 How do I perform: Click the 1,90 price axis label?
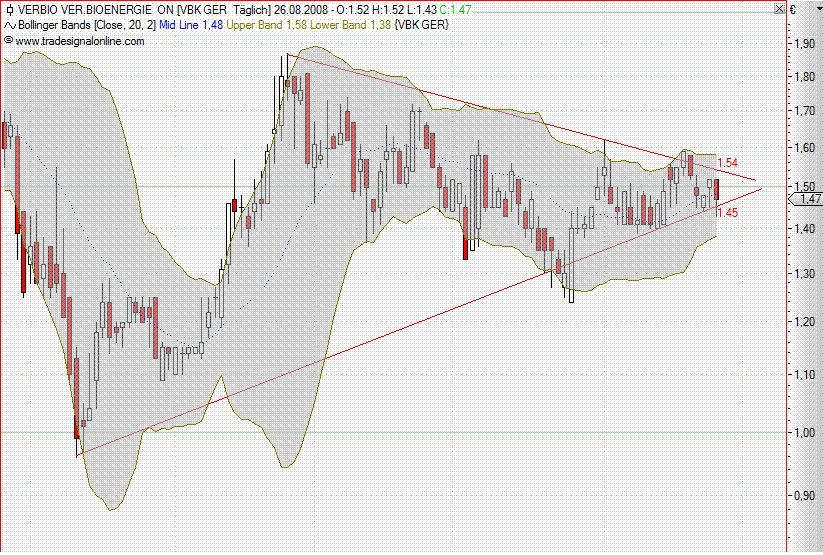click(804, 44)
